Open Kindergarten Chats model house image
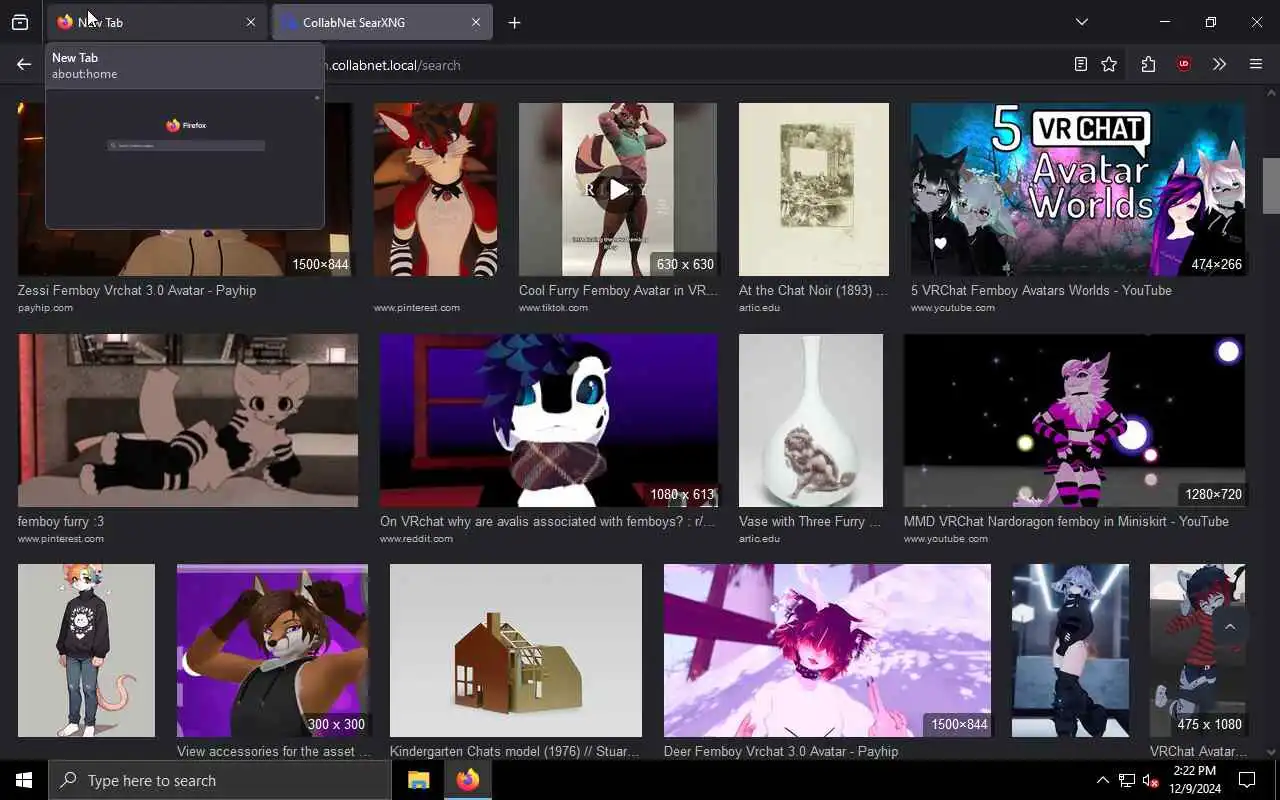 click(516, 650)
